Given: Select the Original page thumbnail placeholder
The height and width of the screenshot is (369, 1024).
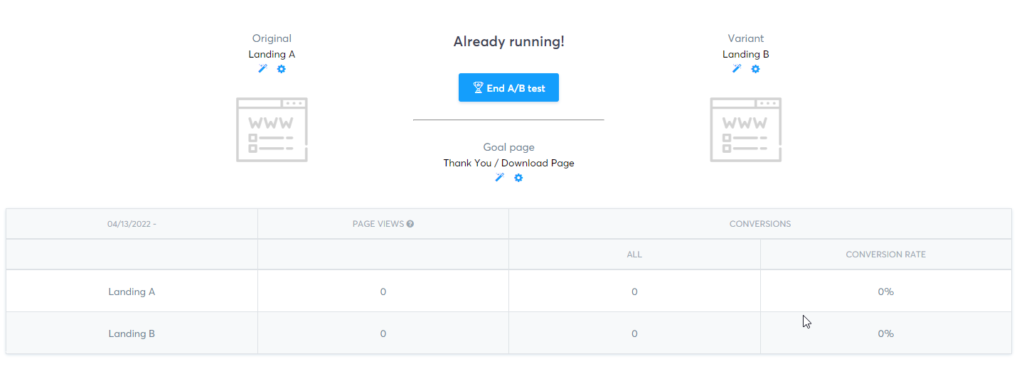Looking at the screenshot, I should (x=272, y=129).
